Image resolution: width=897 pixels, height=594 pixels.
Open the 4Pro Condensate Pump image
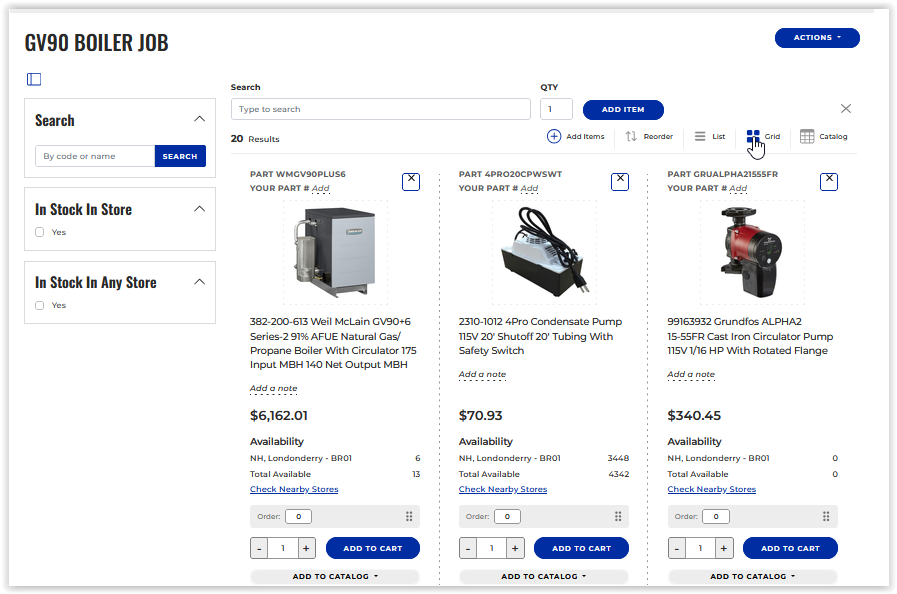click(x=543, y=252)
